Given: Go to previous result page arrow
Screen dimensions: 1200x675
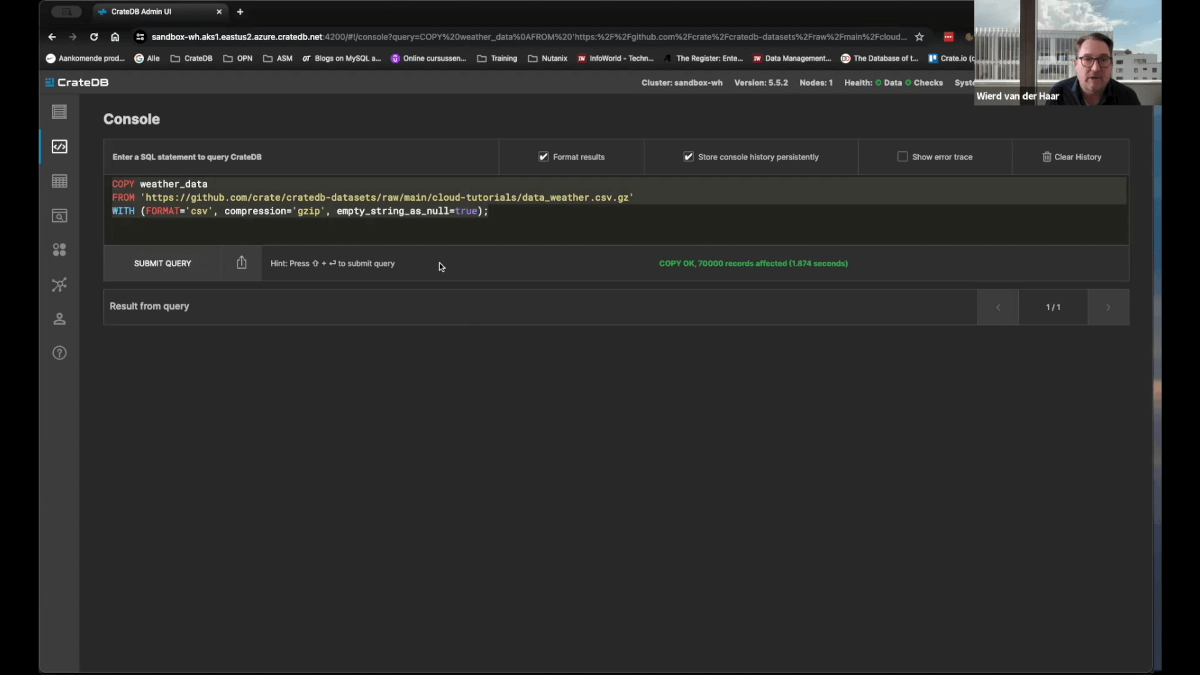Looking at the screenshot, I should click(998, 307).
